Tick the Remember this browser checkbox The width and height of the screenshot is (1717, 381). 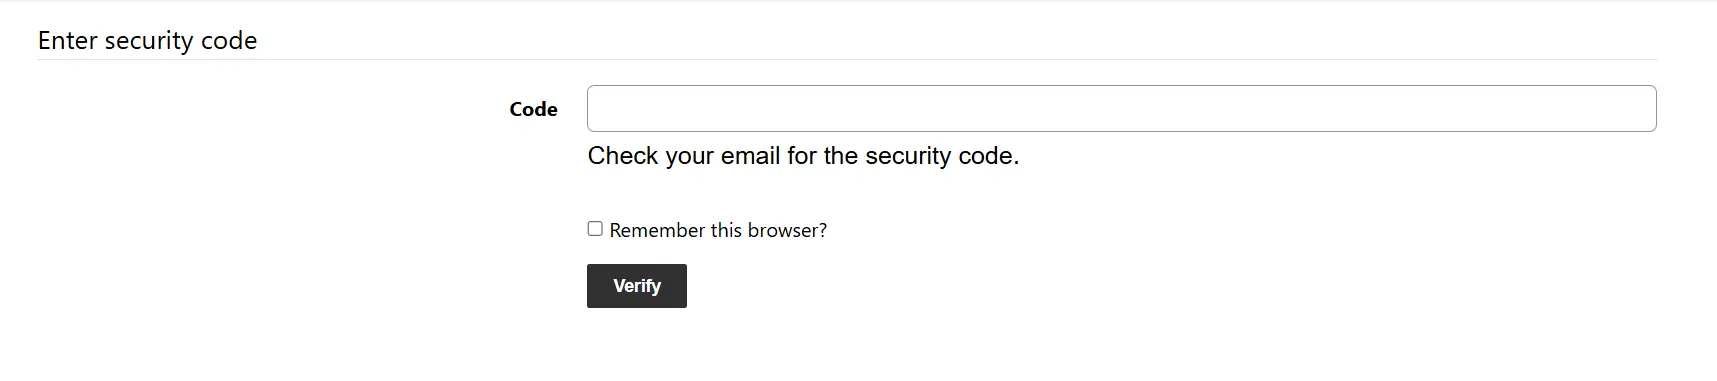coord(595,229)
